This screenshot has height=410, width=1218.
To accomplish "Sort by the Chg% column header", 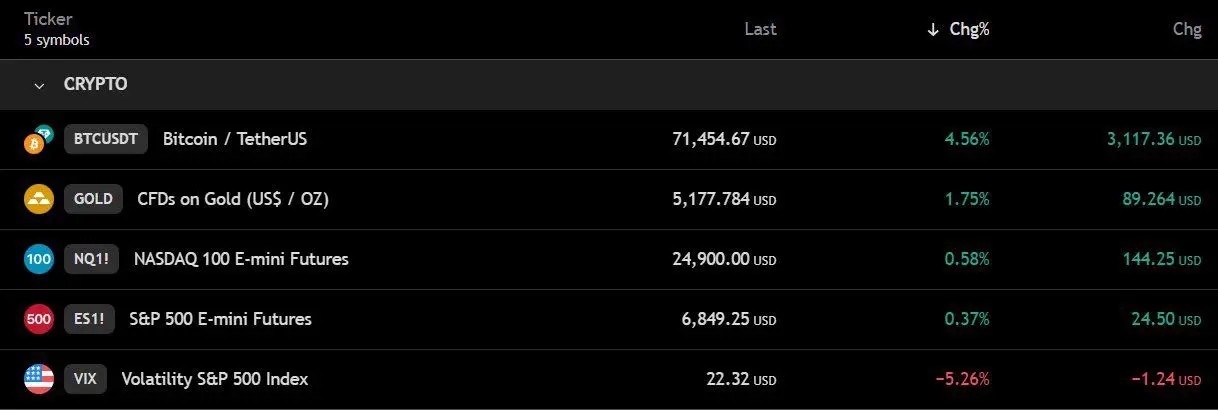I will click(x=959, y=29).
